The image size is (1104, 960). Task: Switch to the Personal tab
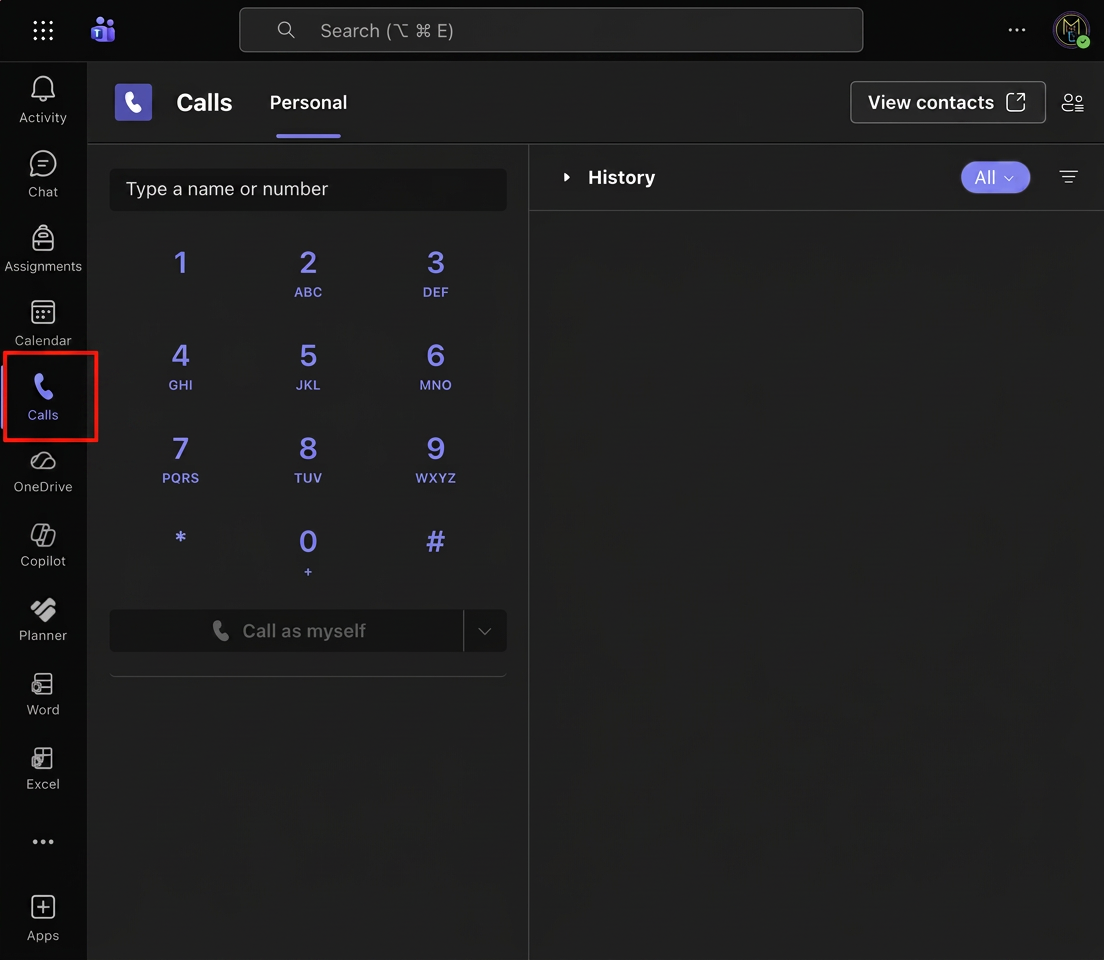point(308,103)
